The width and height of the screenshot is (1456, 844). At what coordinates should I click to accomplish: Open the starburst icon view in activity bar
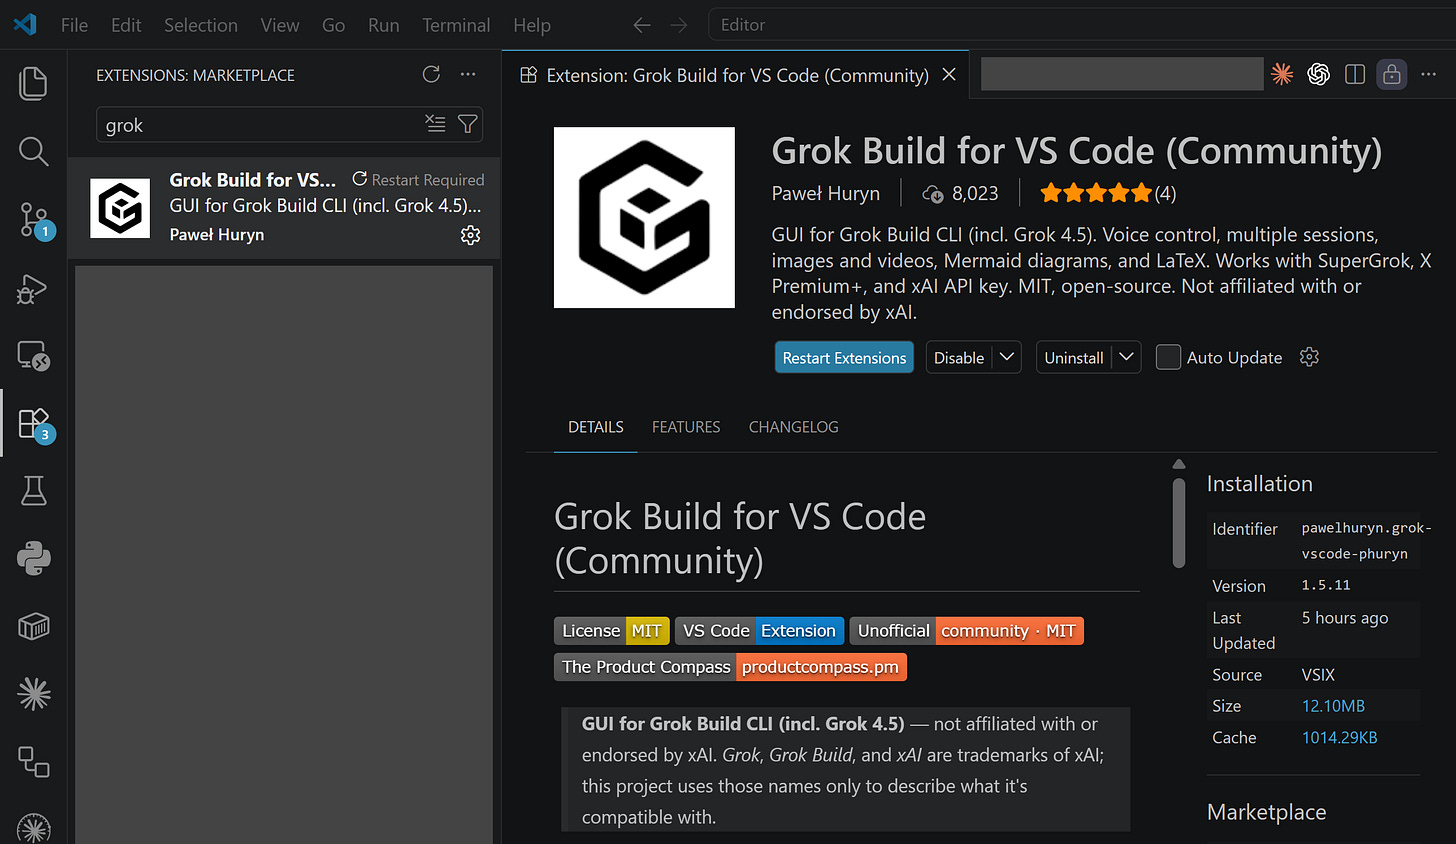point(33,694)
